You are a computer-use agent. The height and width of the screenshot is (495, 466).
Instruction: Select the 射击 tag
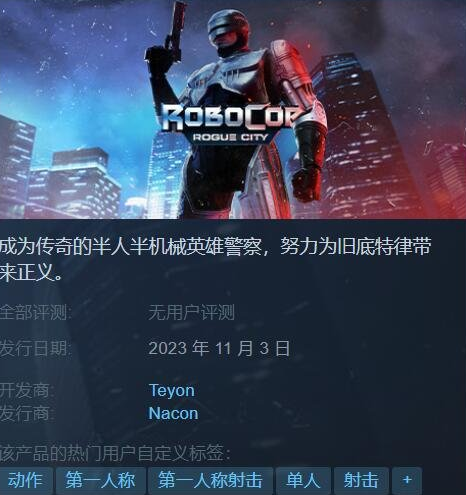[x=361, y=480]
